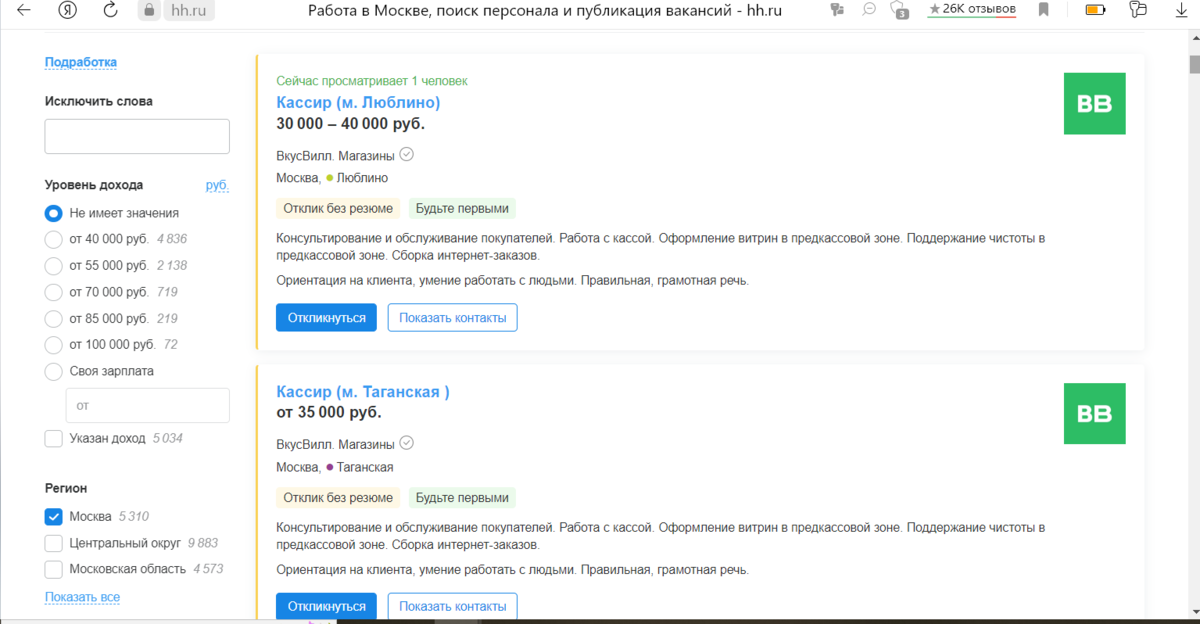
Task: Open downloads with the arrow icon
Action: coord(1181,11)
